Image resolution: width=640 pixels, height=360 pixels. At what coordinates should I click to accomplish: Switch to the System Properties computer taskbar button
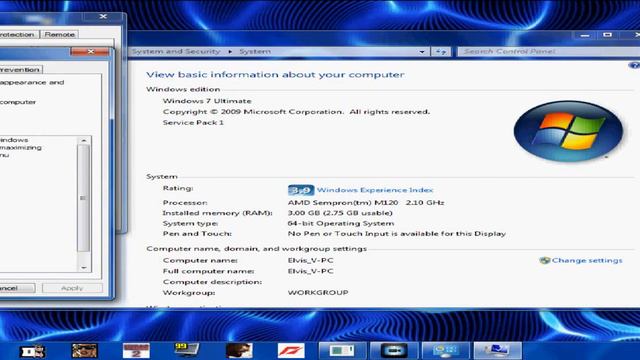click(498, 350)
